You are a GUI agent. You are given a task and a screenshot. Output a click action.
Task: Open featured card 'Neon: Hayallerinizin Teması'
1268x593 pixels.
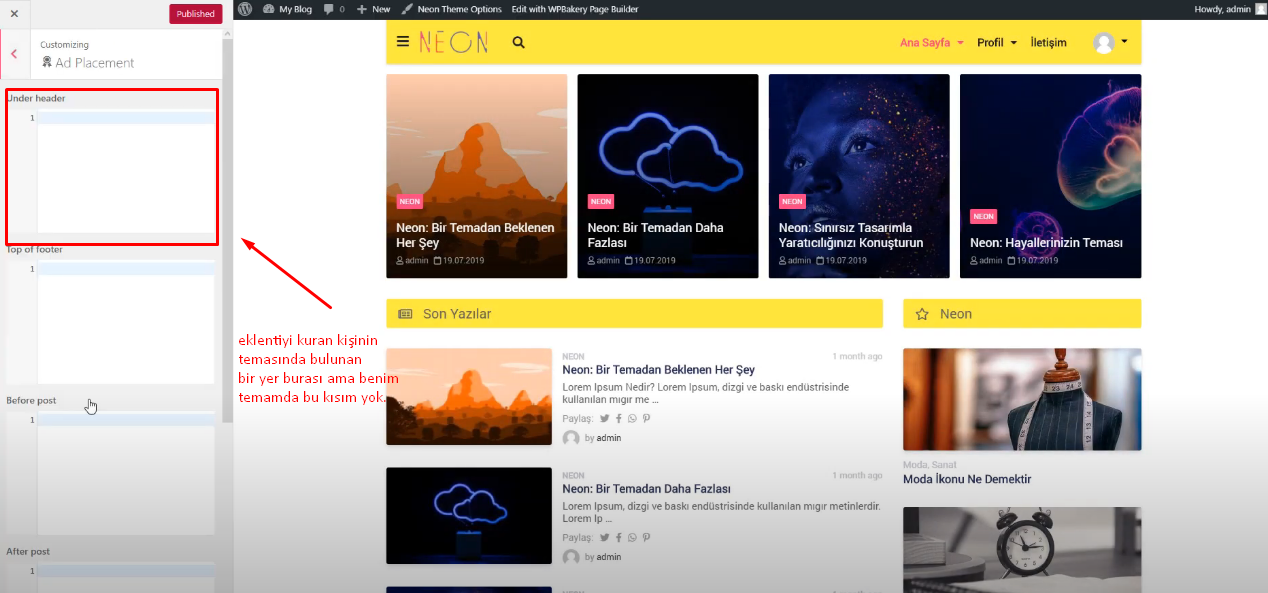1050,176
